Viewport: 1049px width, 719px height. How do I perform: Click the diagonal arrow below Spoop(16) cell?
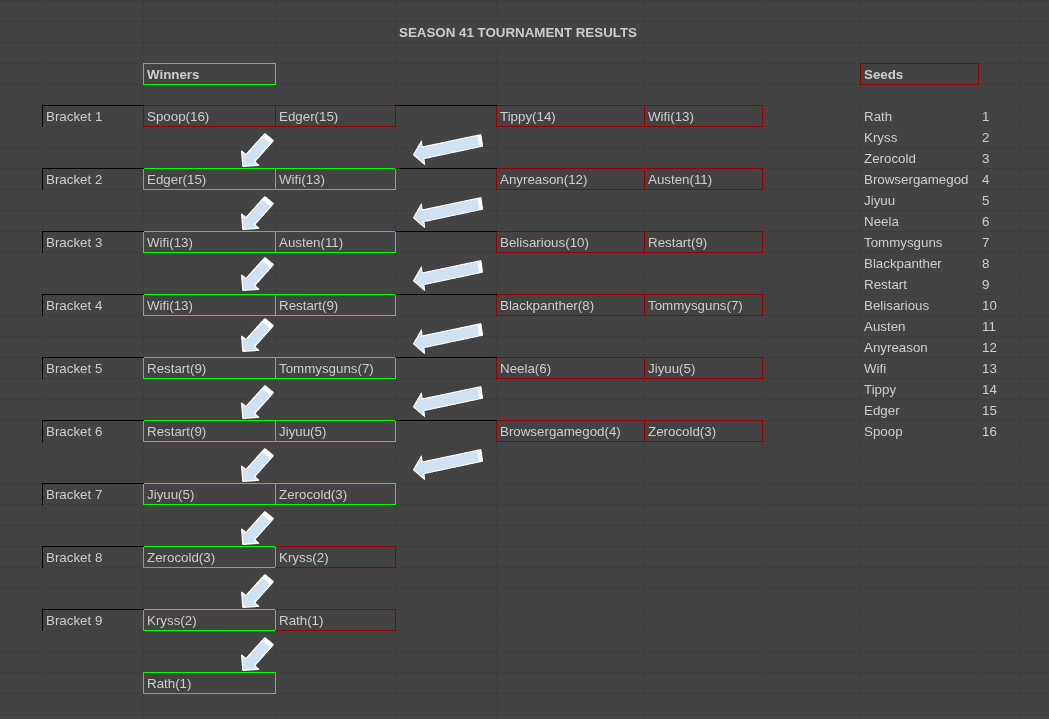(x=257, y=149)
